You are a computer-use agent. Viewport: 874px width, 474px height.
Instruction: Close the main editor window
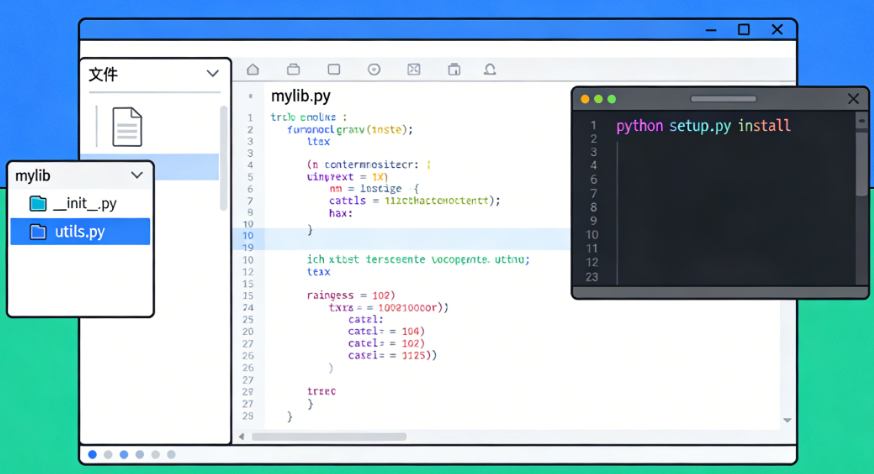[x=777, y=30]
